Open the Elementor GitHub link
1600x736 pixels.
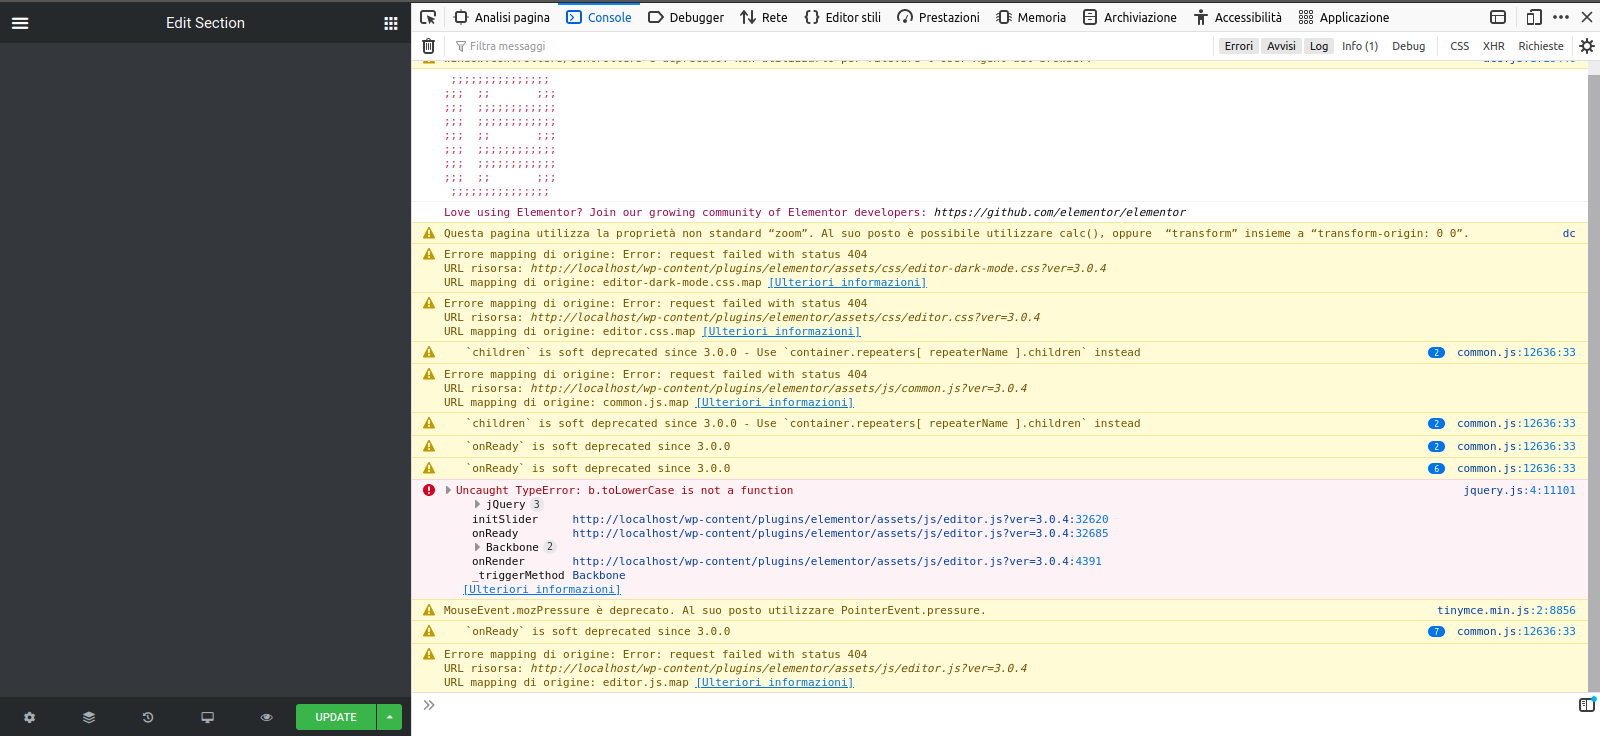[x=1060, y=212]
